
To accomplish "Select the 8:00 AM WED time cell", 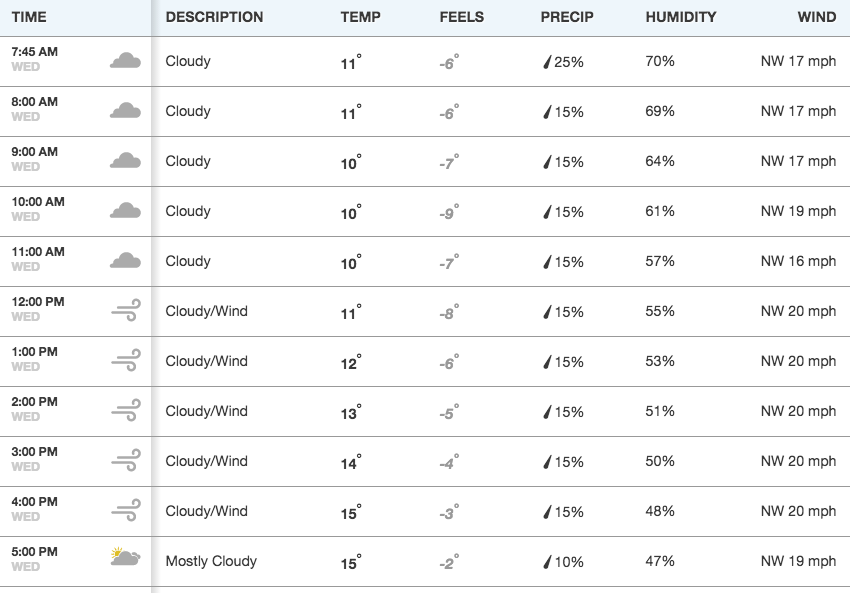I will pos(34,109).
